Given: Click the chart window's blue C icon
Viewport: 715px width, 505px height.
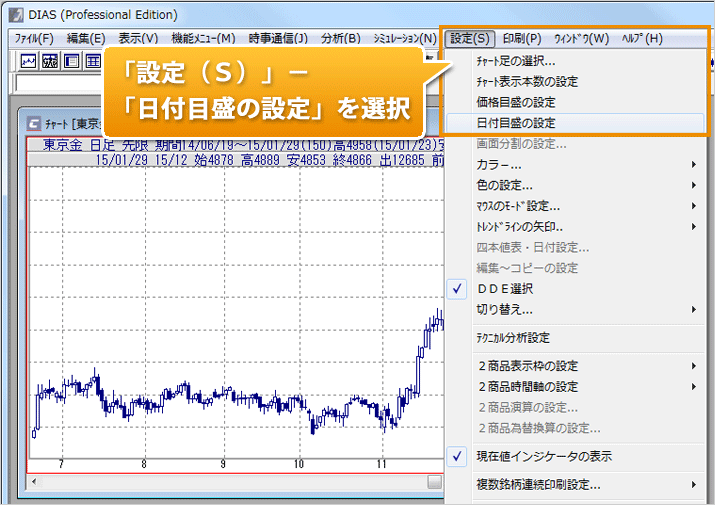Looking at the screenshot, I should click(x=36, y=123).
